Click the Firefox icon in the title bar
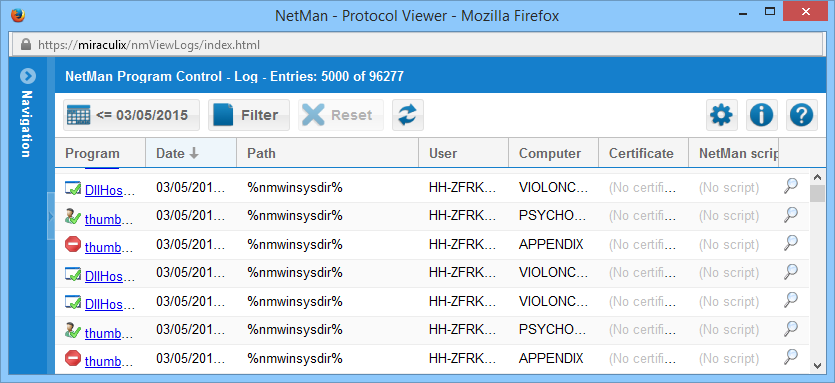 [x=17, y=15]
